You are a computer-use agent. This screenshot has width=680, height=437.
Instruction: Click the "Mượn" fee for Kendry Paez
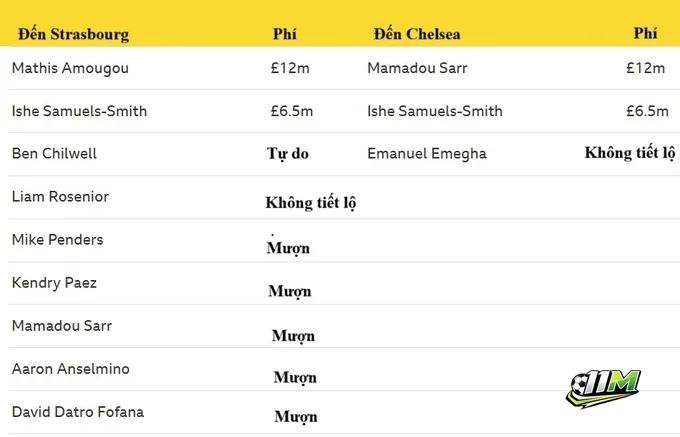click(x=290, y=291)
